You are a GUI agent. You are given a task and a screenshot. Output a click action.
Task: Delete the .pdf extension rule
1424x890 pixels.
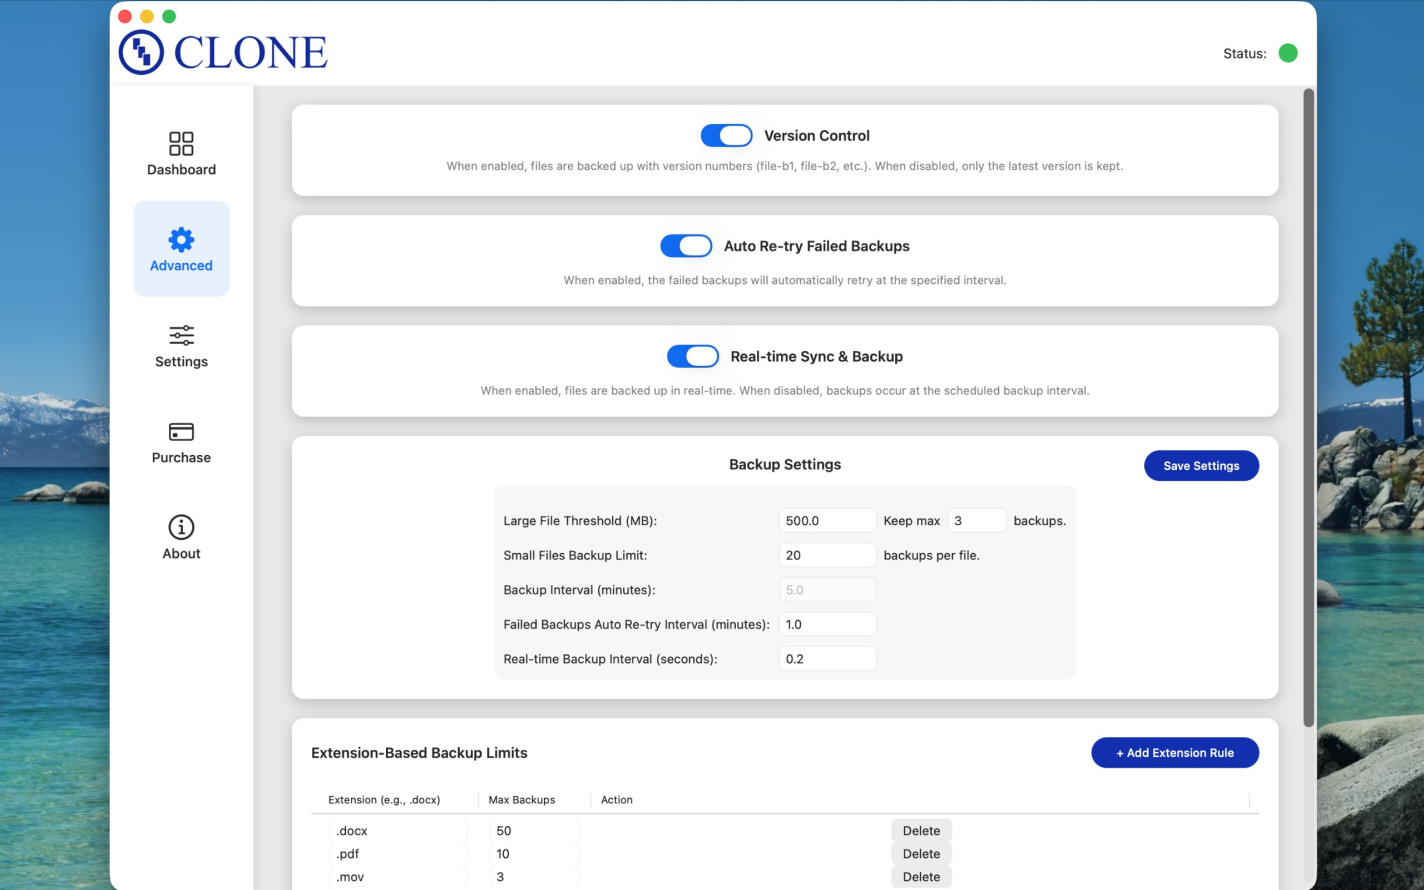[x=921, y=854]
